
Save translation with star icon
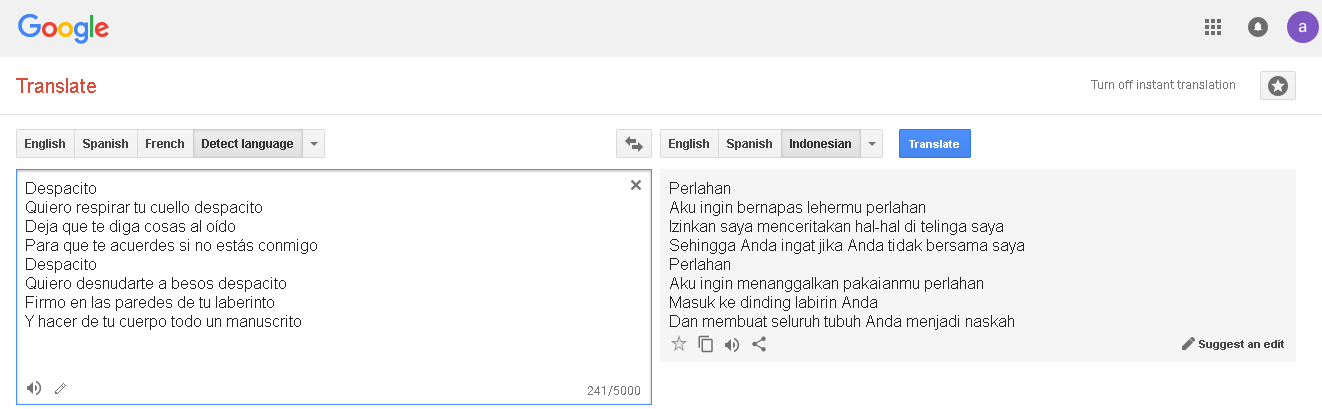679,344
